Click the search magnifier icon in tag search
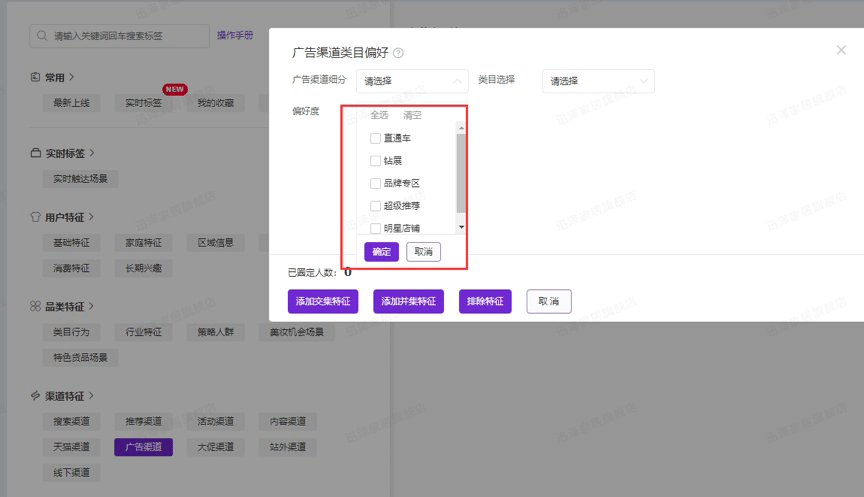Image resolution: width=864 pixels, height=497 pixels. [x=42, y=37]
